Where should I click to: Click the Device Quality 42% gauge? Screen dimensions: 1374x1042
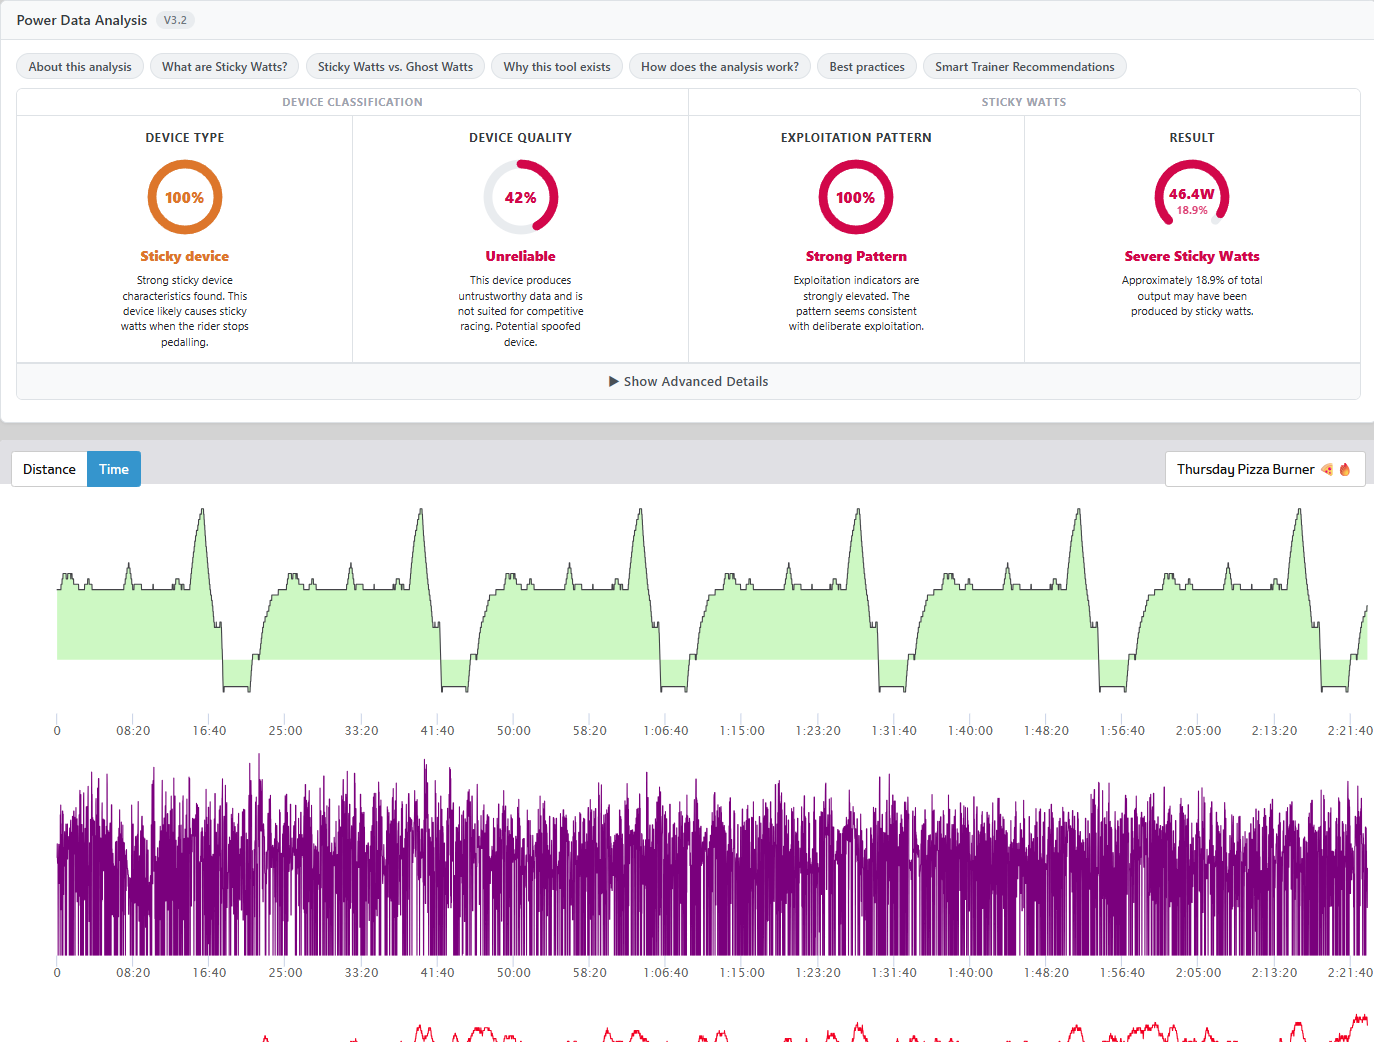click(x=521, y=198)
